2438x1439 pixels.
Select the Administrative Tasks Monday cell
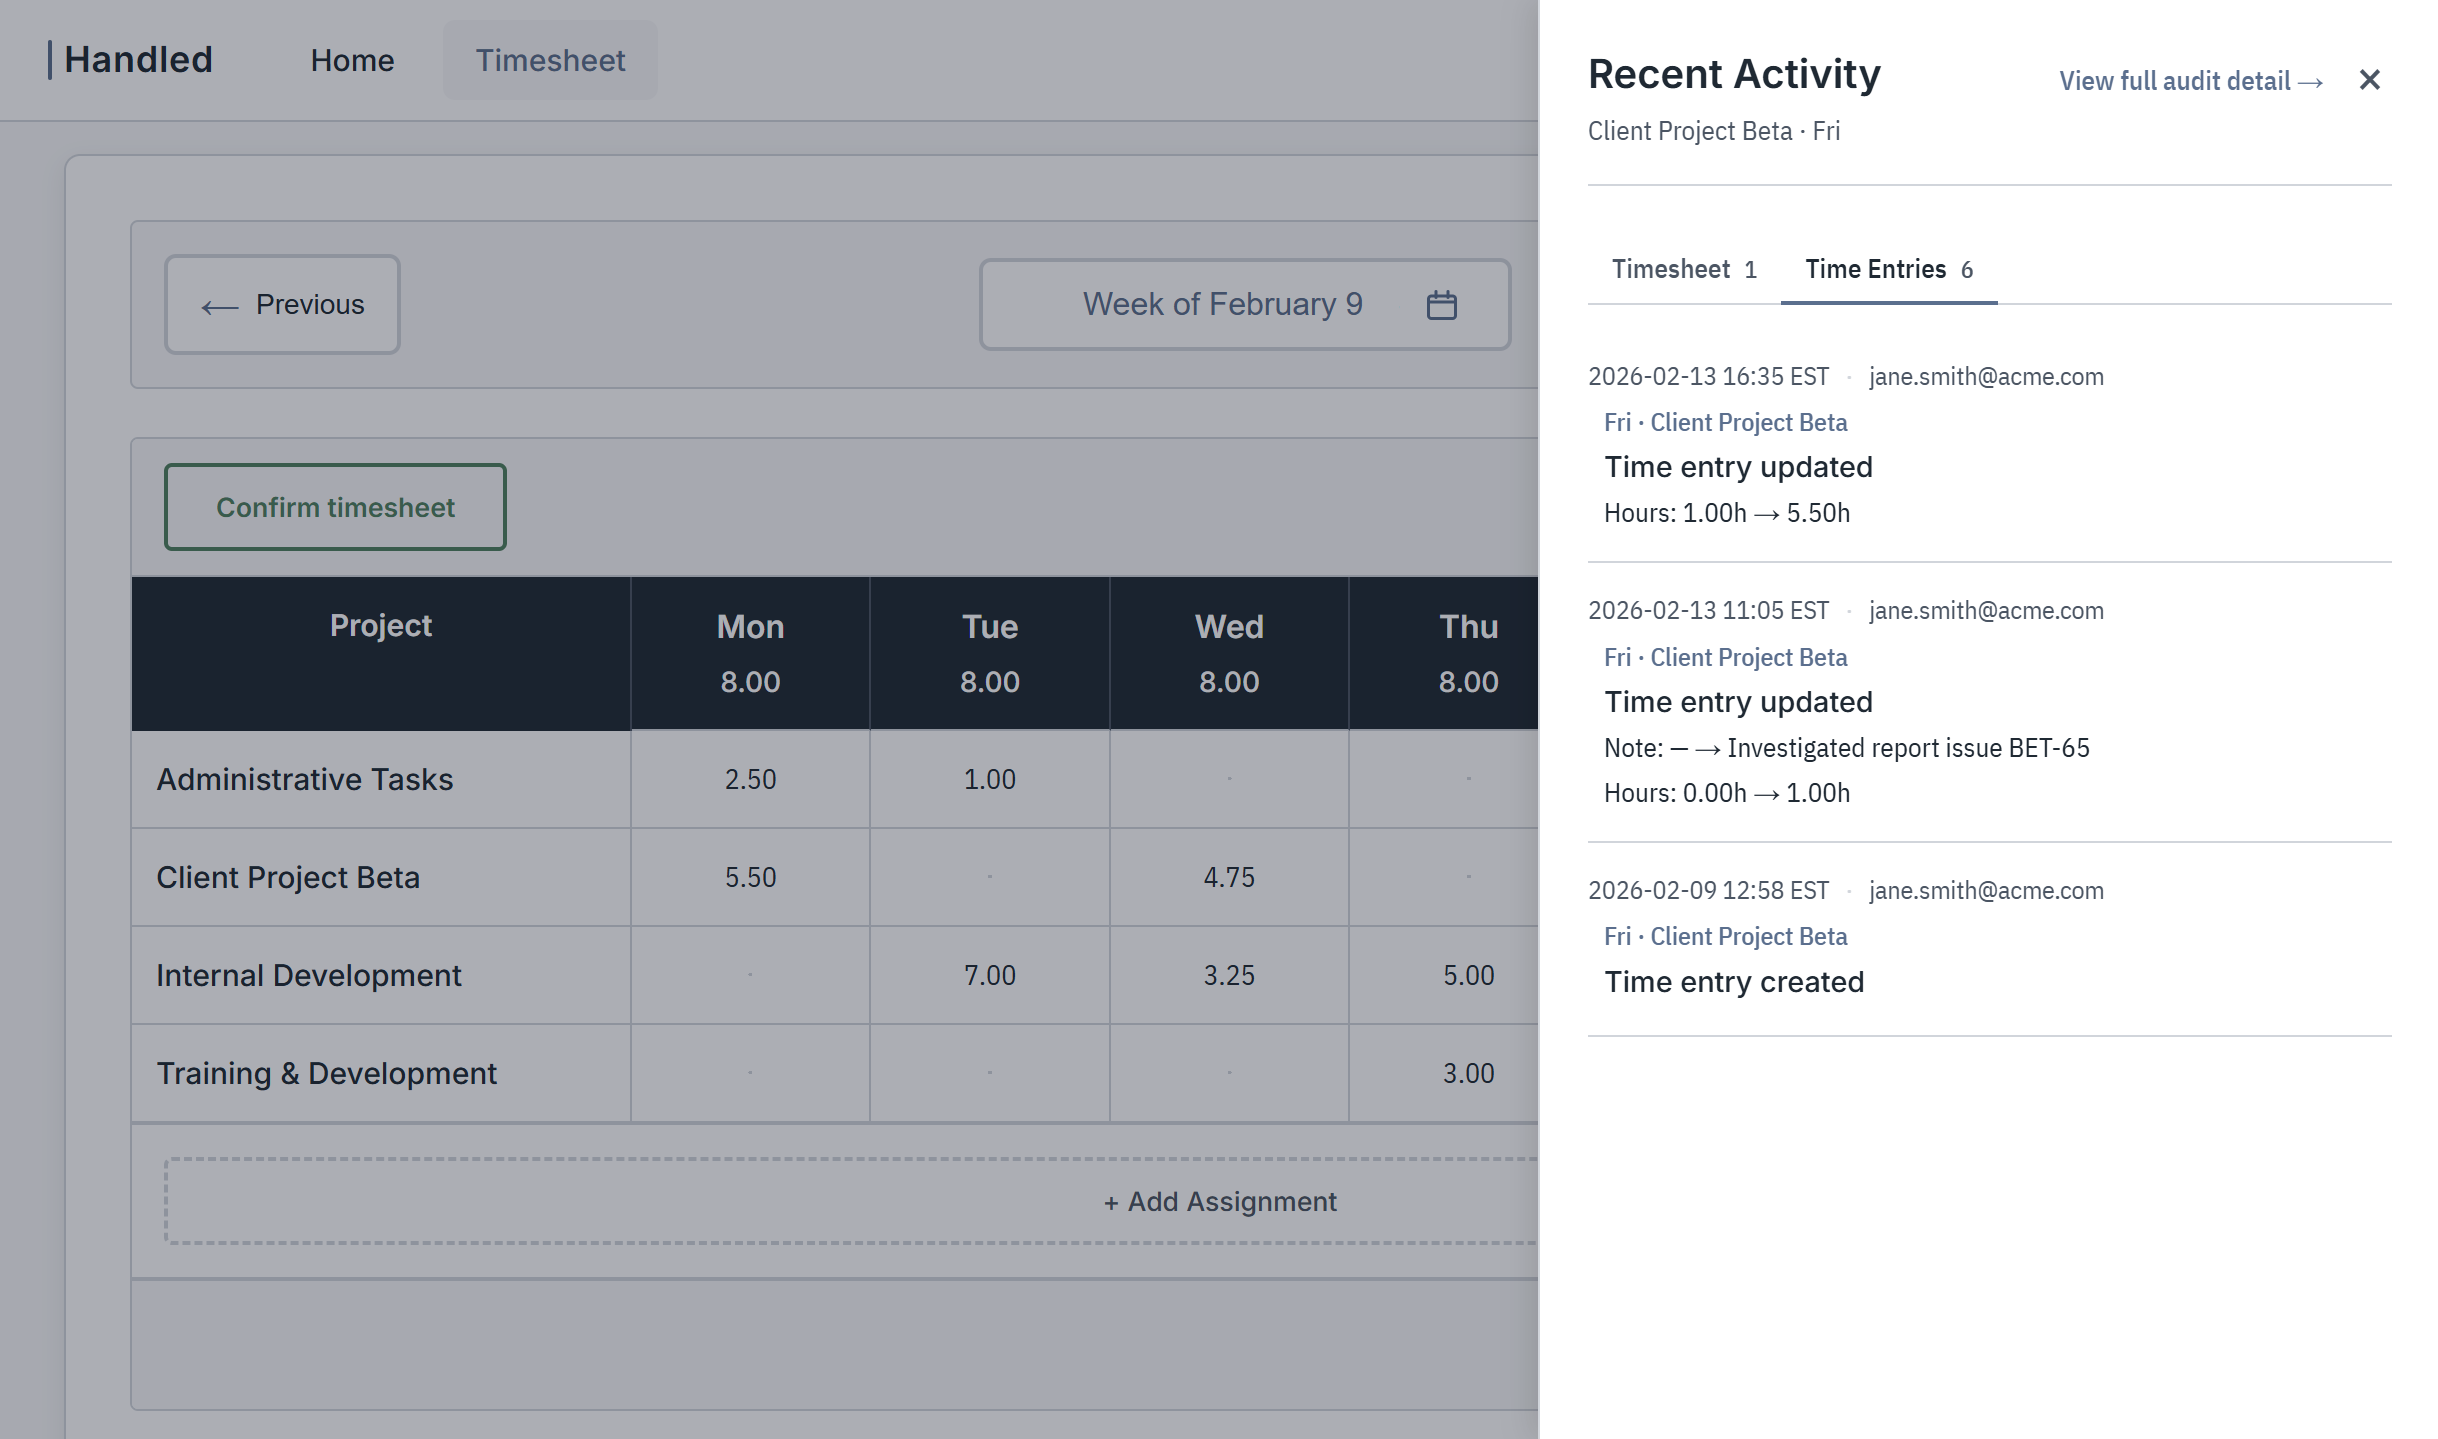[x=750, y=779]
